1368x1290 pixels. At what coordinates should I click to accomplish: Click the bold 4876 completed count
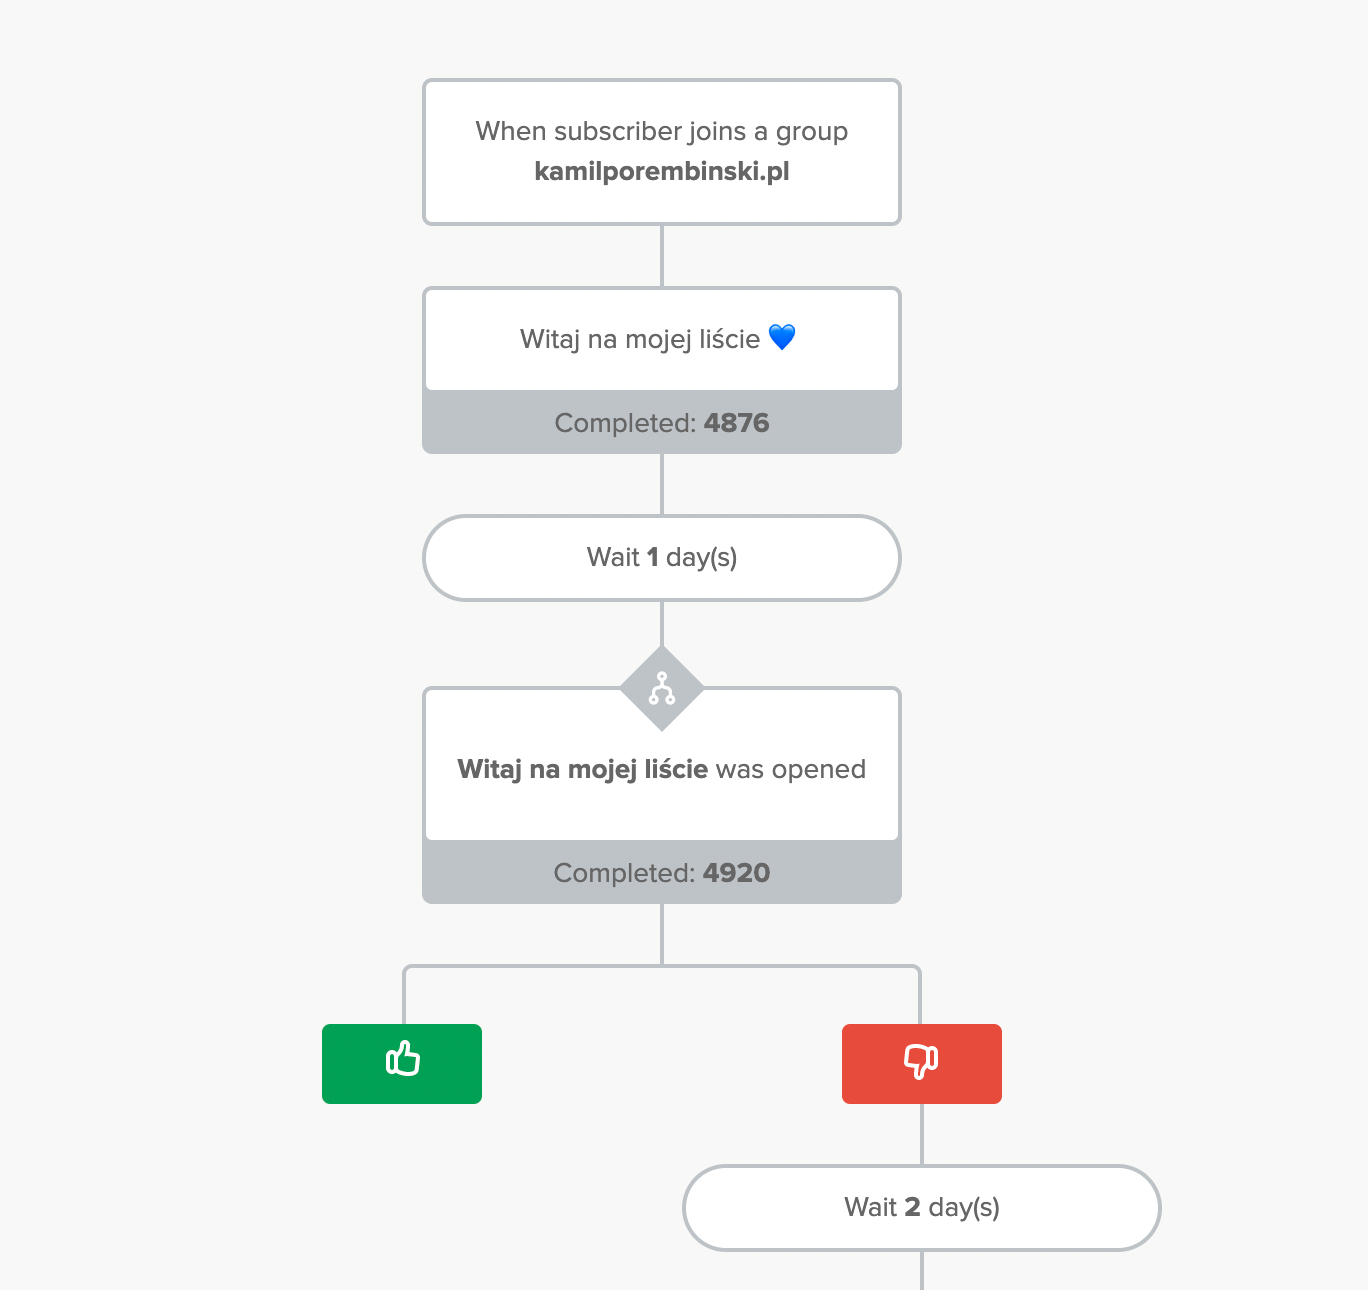[x=737, y=422]
